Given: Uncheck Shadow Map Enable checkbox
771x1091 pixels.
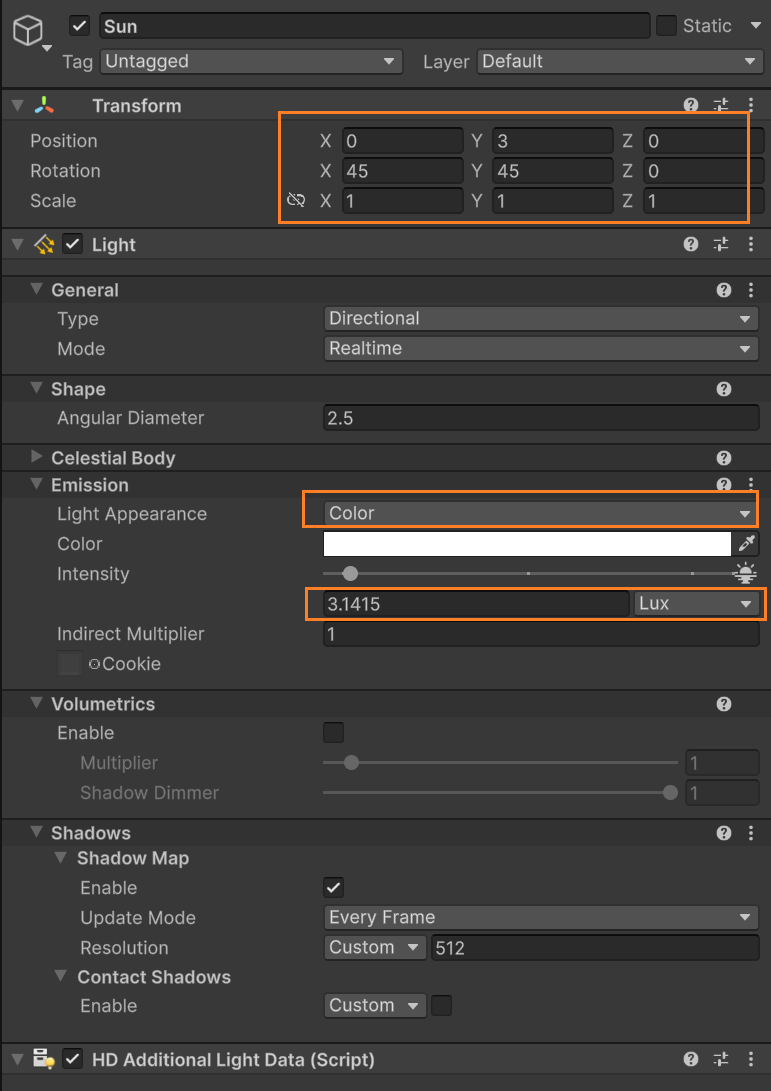Looking at the screenshot, I should pos(334,887).
